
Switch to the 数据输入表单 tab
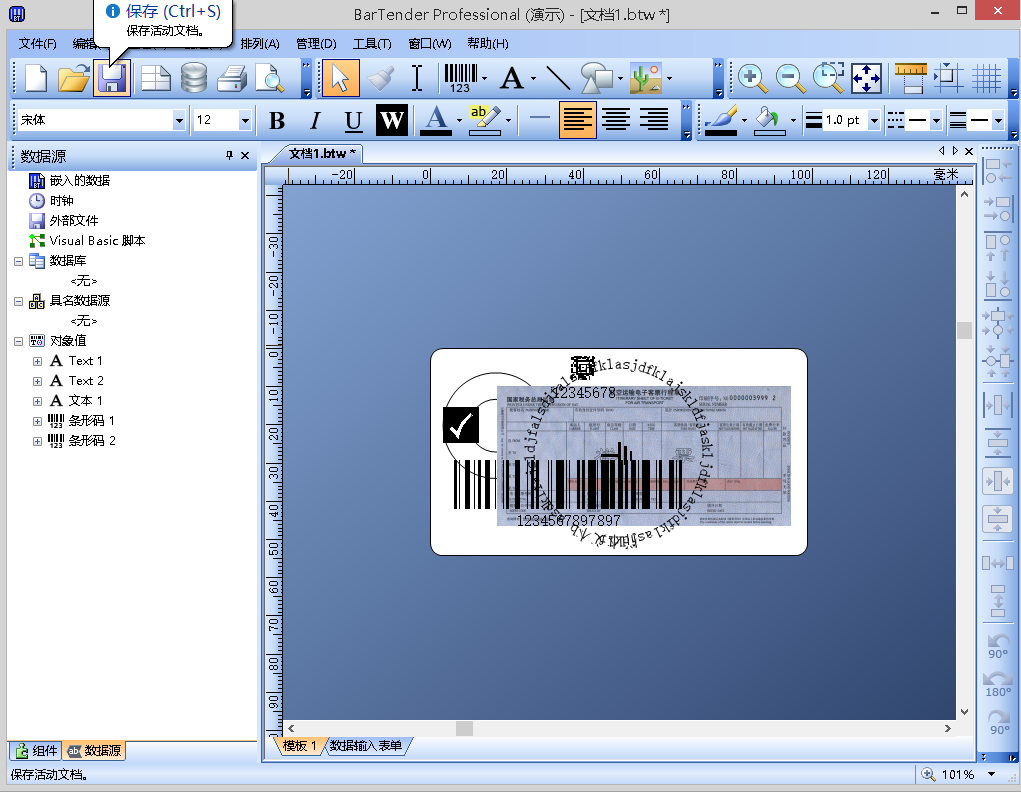[x=365, y=746]
